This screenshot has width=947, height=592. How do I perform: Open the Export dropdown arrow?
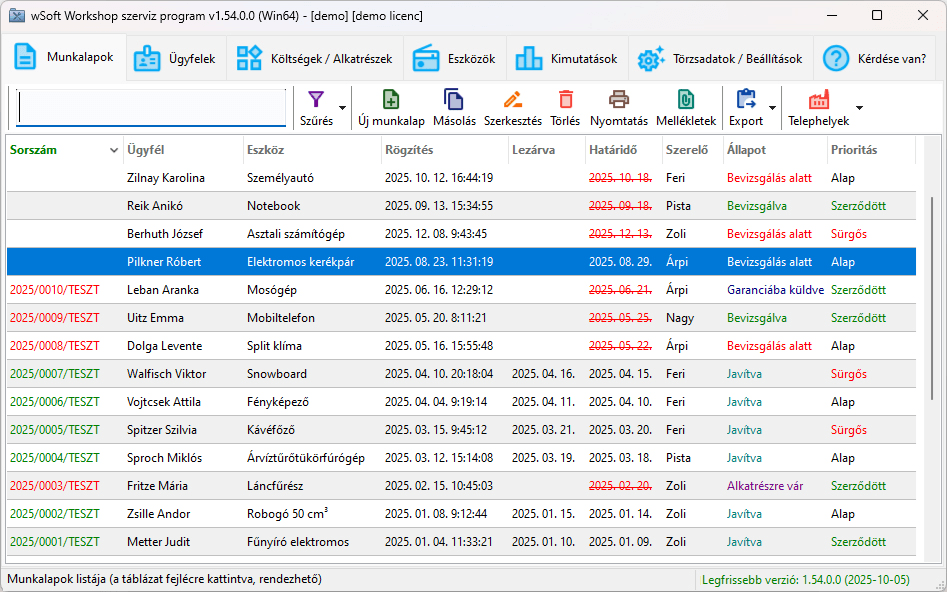[x=772, y=108]
